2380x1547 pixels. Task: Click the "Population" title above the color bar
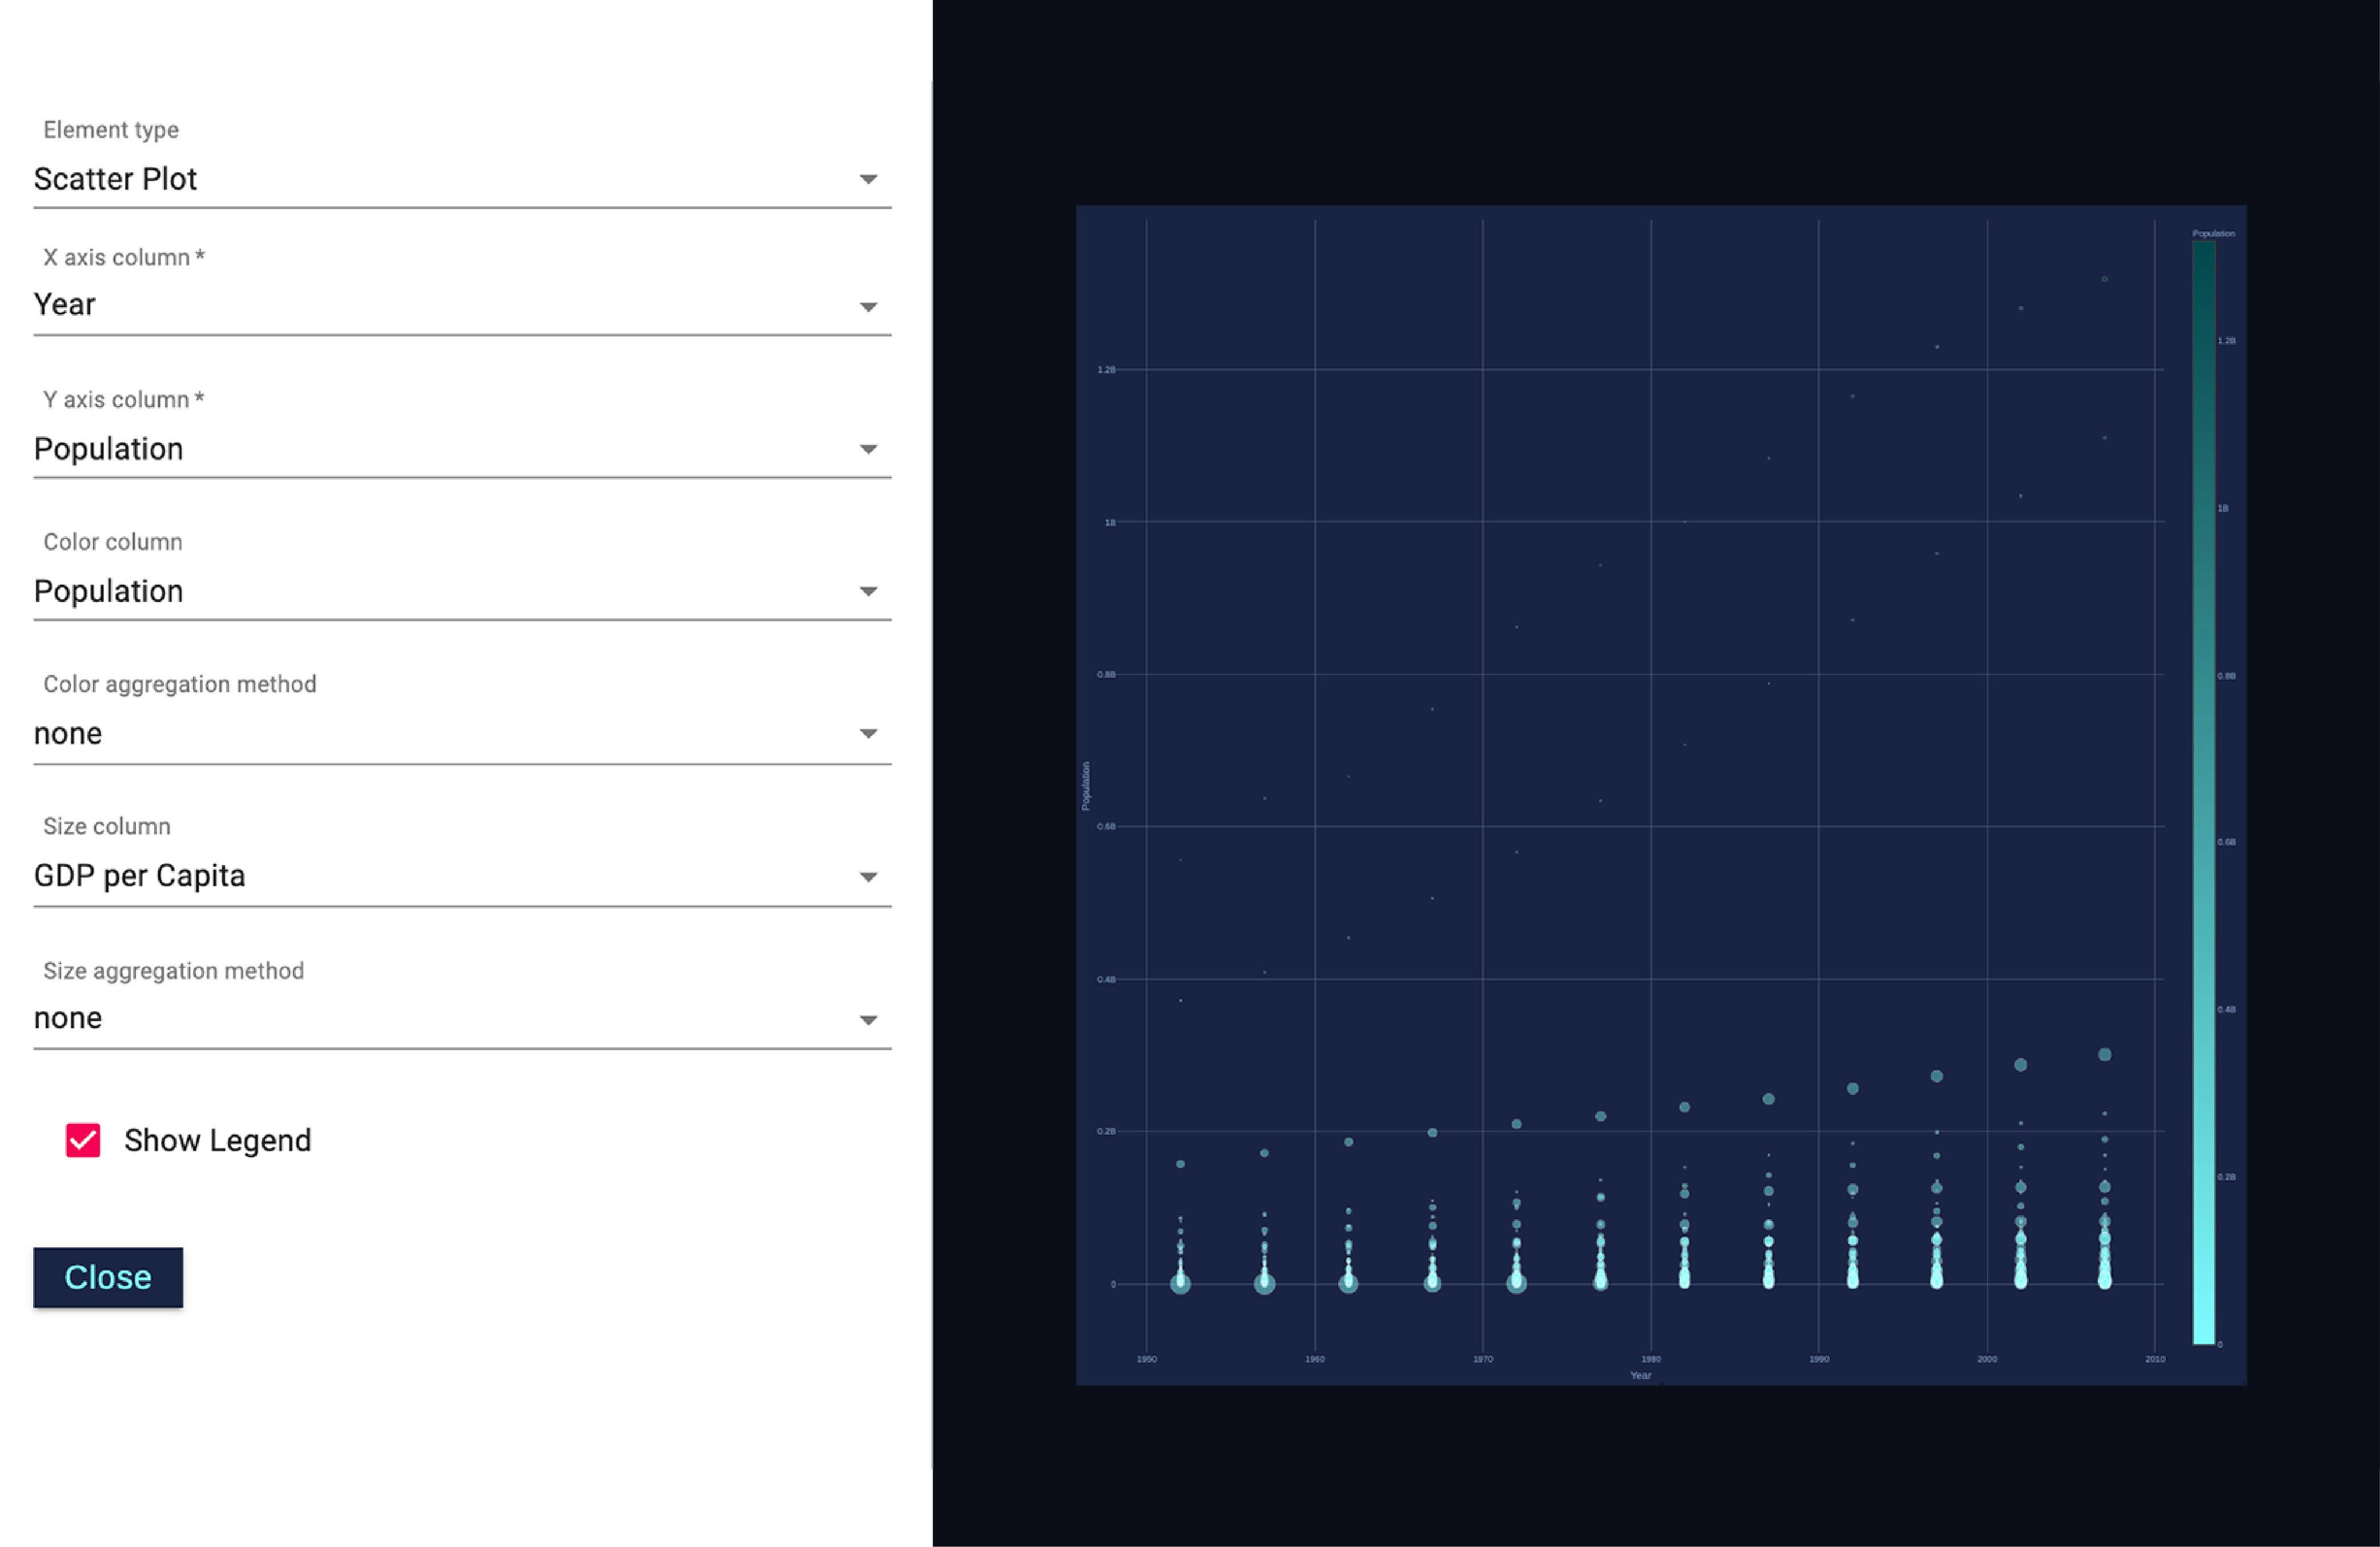tap(2213, 233)
